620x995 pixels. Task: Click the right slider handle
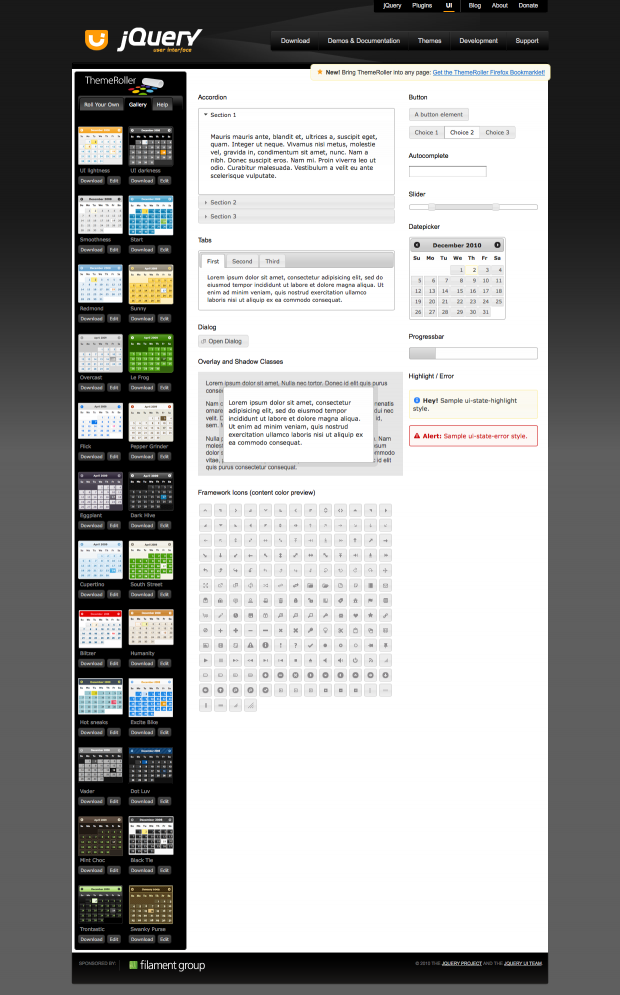pyautogui.click(x=496, y=207)
